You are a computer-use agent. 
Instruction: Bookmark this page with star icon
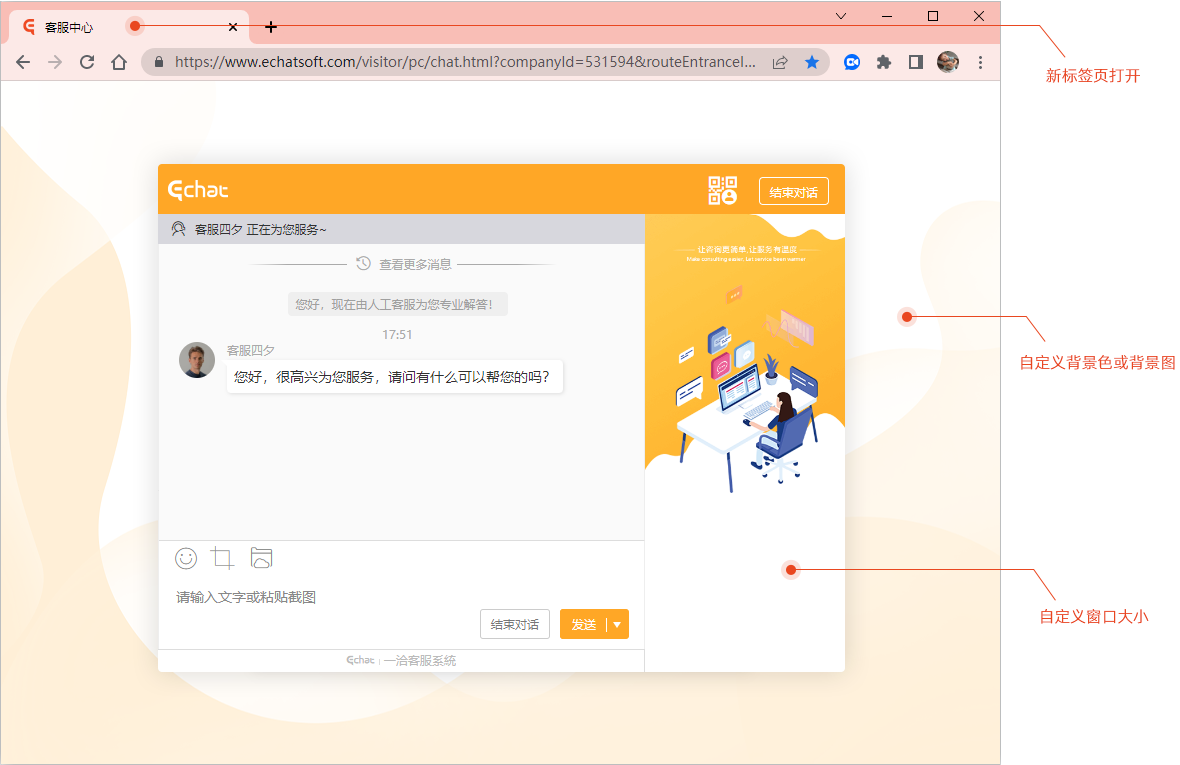pos(812,62)
